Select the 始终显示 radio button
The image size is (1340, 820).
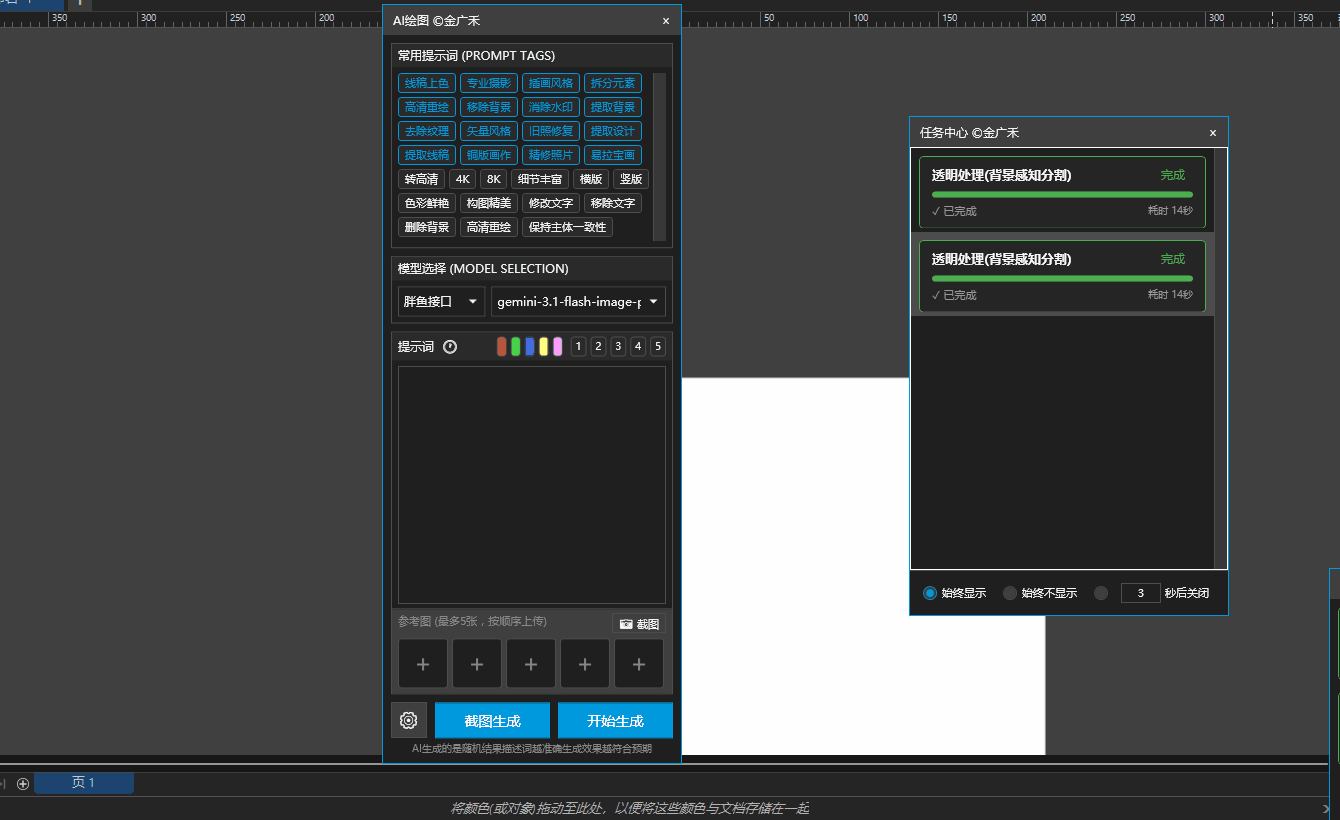930,593
